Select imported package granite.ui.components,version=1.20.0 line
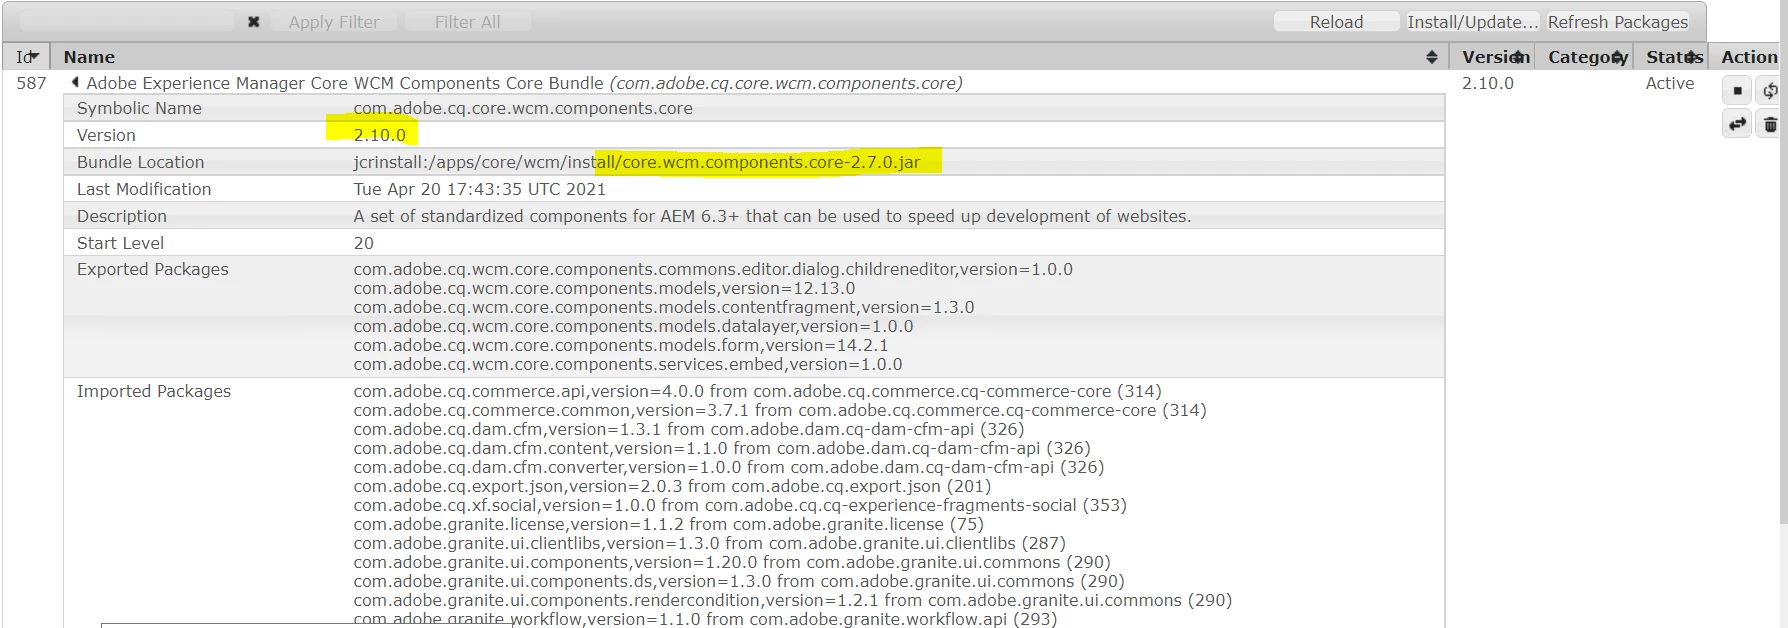Screen dimensions: 1788x628 [x=731, y=562]
